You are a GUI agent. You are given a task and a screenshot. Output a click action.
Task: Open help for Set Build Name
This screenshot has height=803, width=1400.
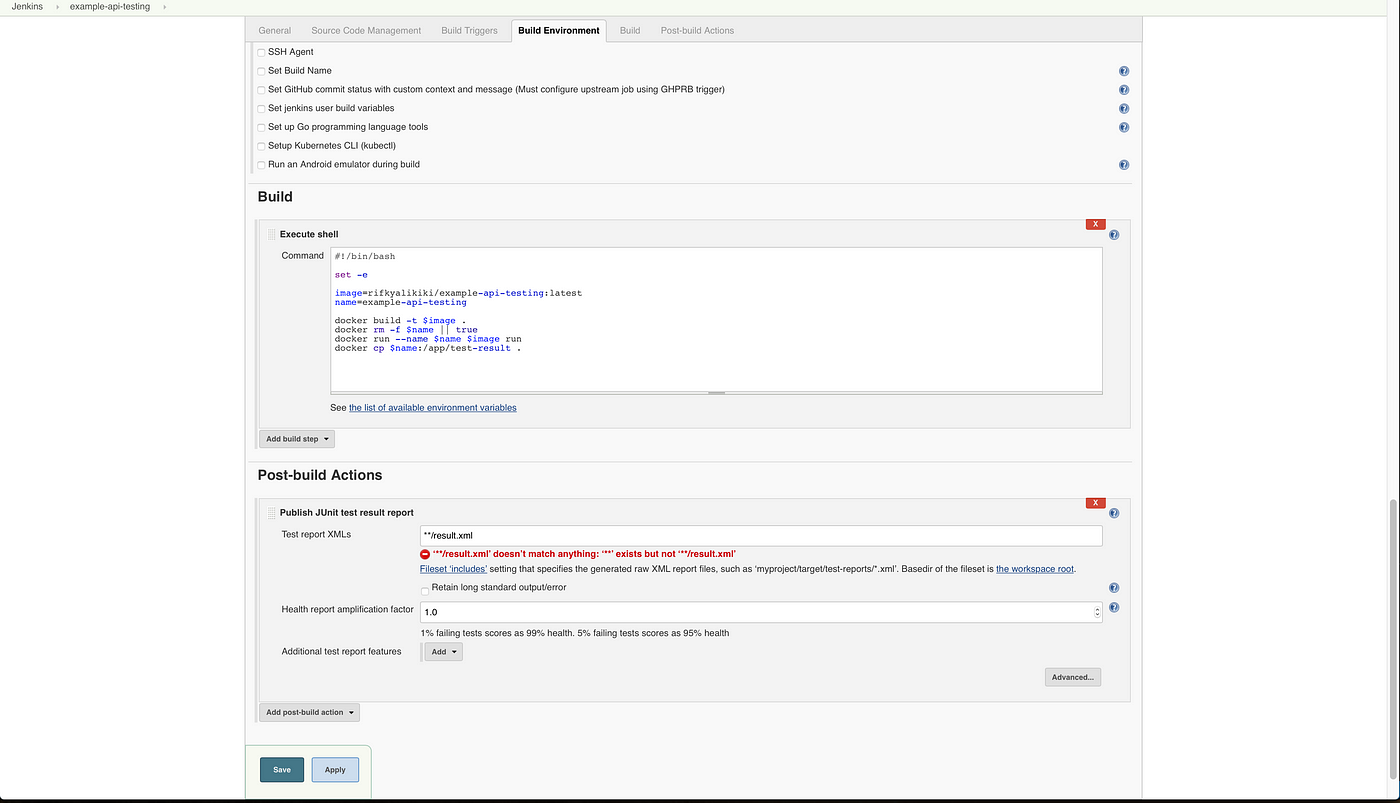[1124, 71]
